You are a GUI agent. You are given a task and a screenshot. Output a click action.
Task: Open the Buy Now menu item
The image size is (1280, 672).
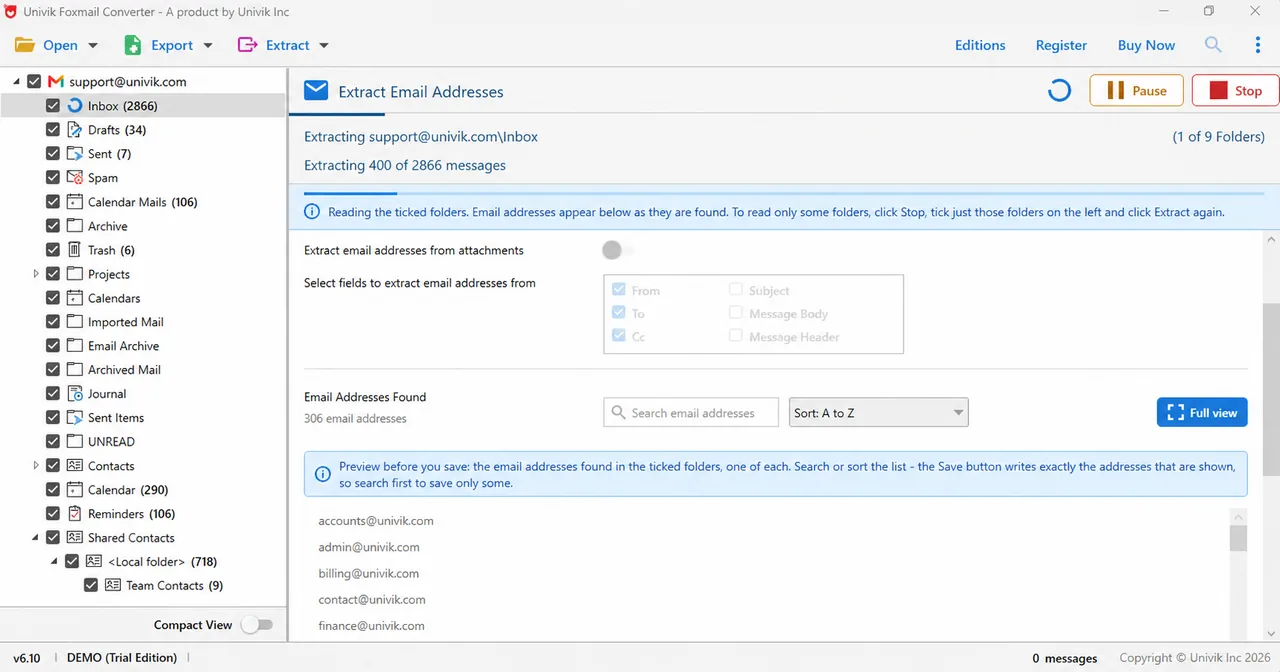point(1146,45)
